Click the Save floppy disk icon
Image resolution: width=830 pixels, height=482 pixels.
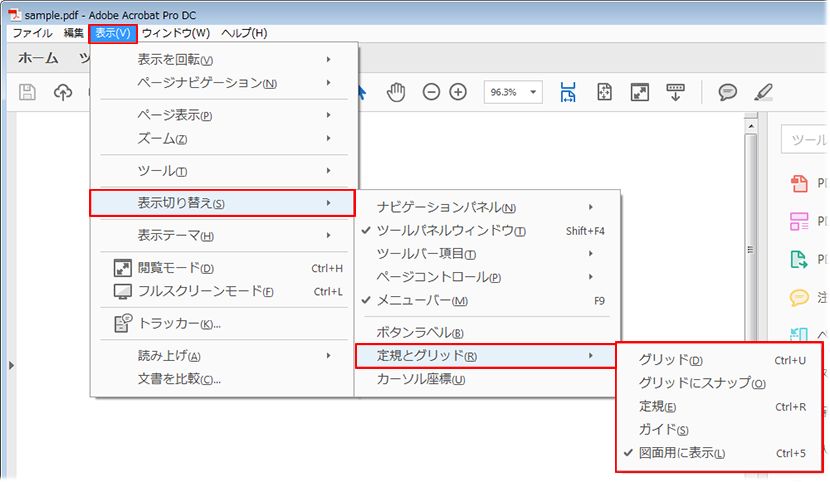tap(27, 92)
